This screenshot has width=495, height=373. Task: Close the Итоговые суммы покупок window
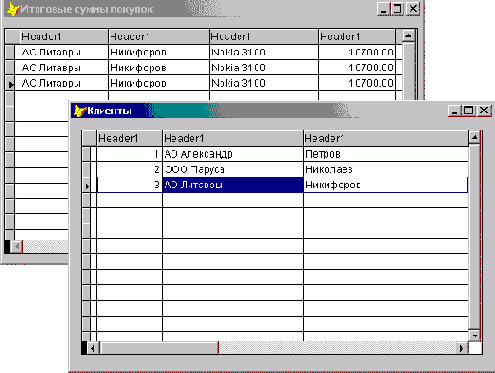coord(413,9)
